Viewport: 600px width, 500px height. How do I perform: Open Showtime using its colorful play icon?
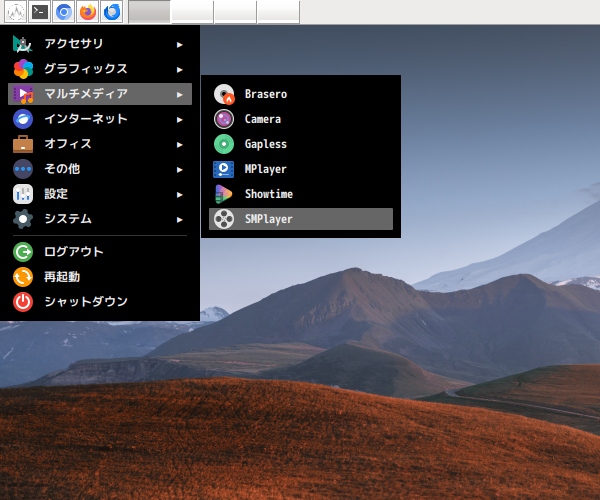point(224,194)
